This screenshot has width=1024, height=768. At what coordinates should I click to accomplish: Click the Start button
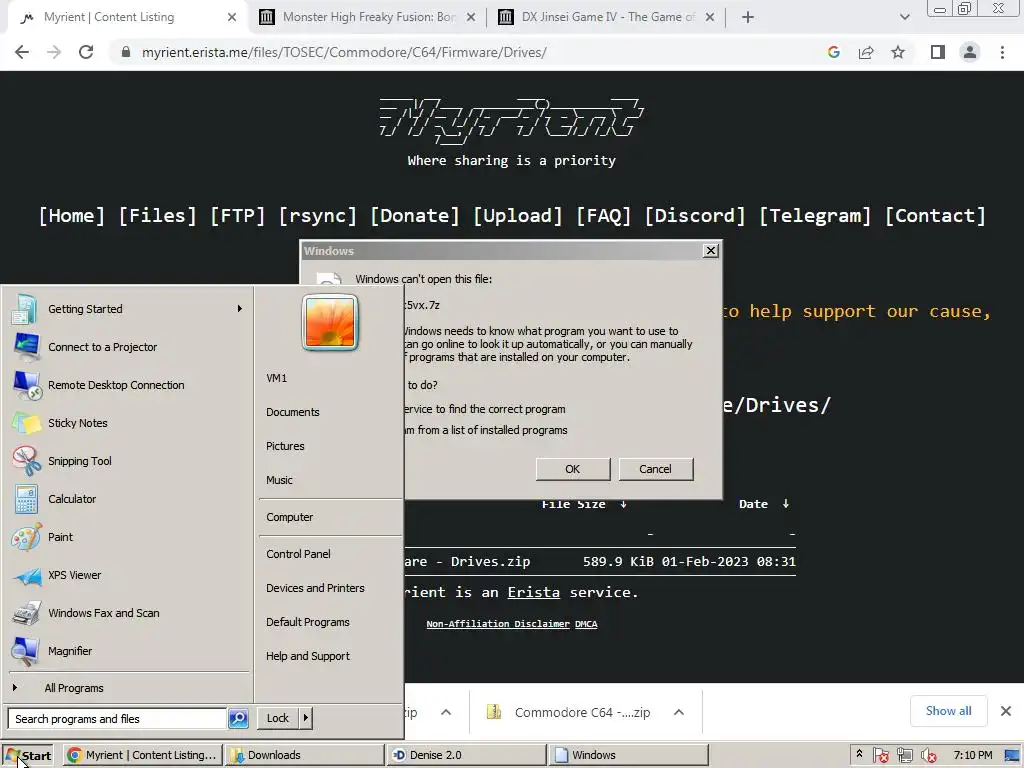tap(27, 755)
